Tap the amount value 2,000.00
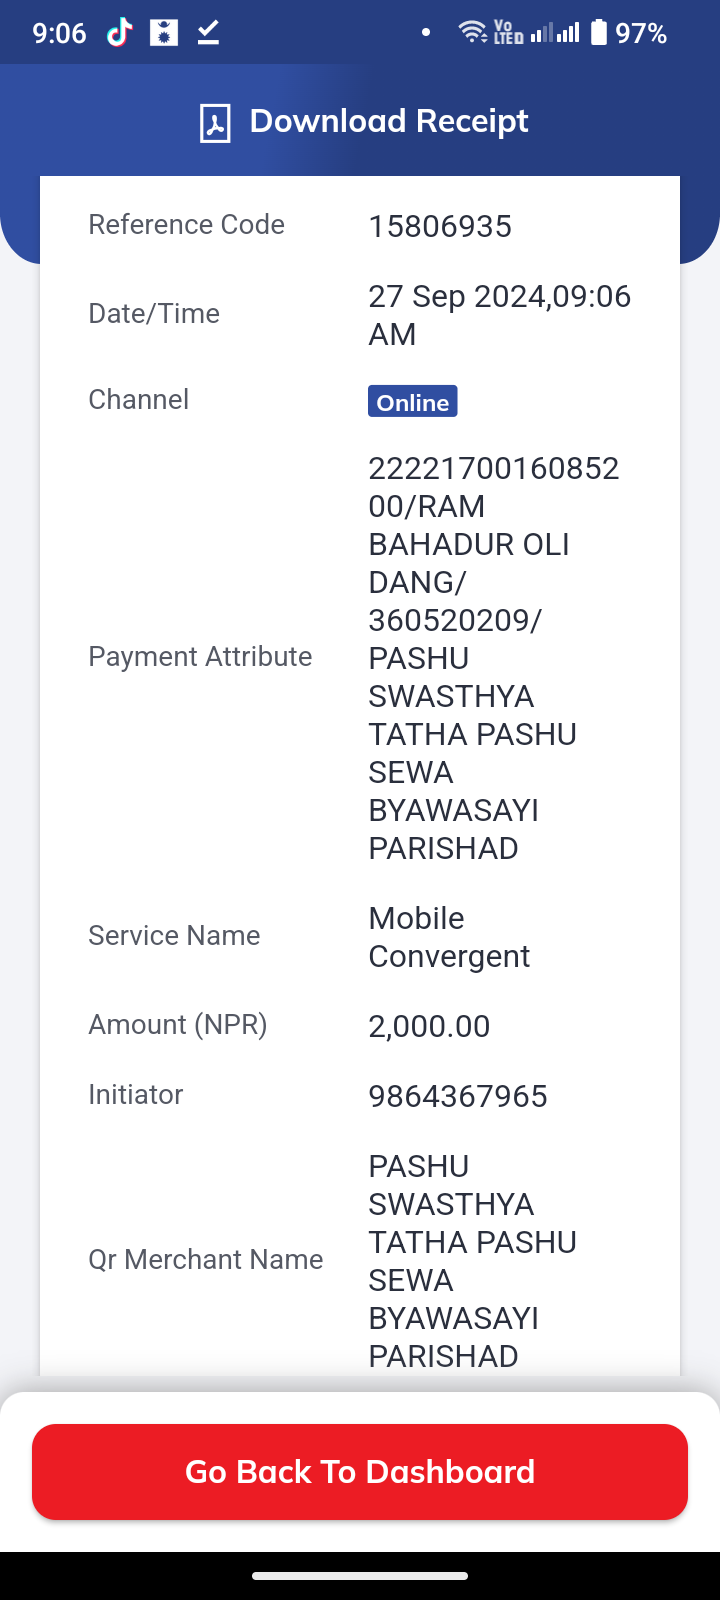Image resolution: width=720 pixels, height=1600 pixels. (x=429, y=1027)
